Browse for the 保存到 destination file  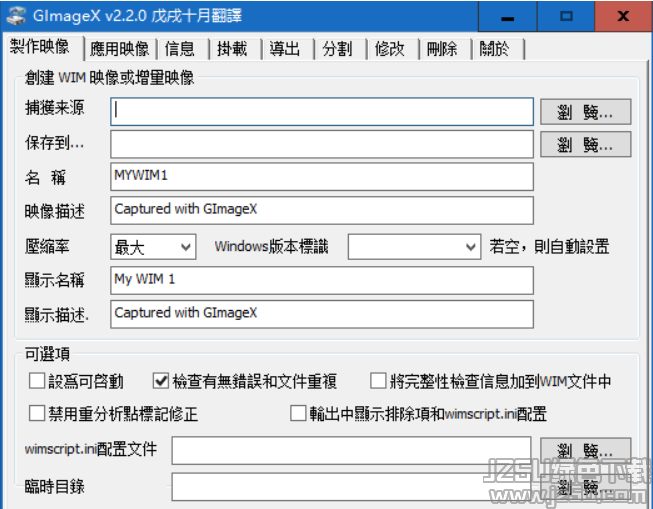click(586, 145)
